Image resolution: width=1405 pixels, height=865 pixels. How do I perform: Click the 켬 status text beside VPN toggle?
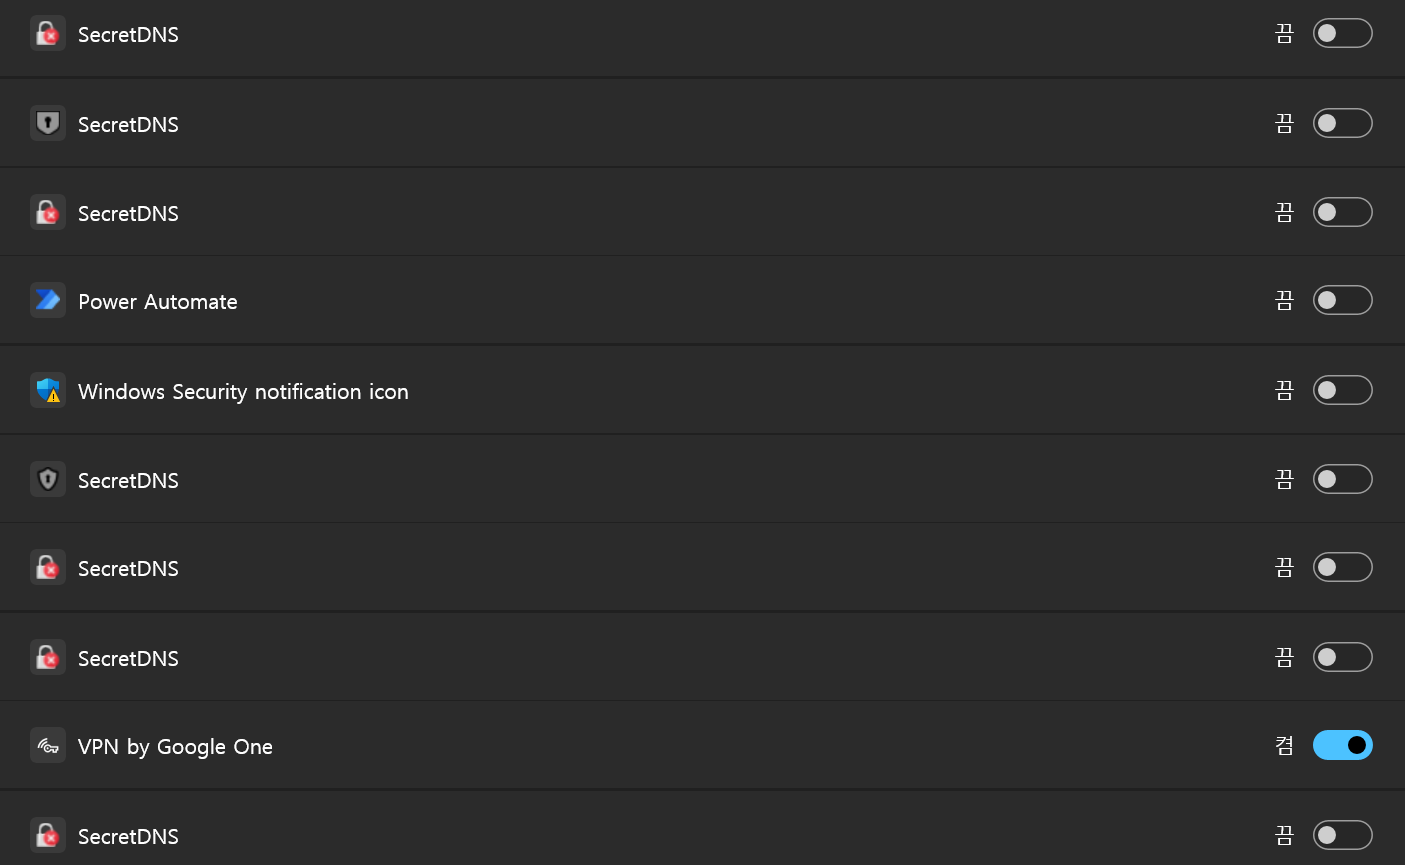click(1284, 745)
